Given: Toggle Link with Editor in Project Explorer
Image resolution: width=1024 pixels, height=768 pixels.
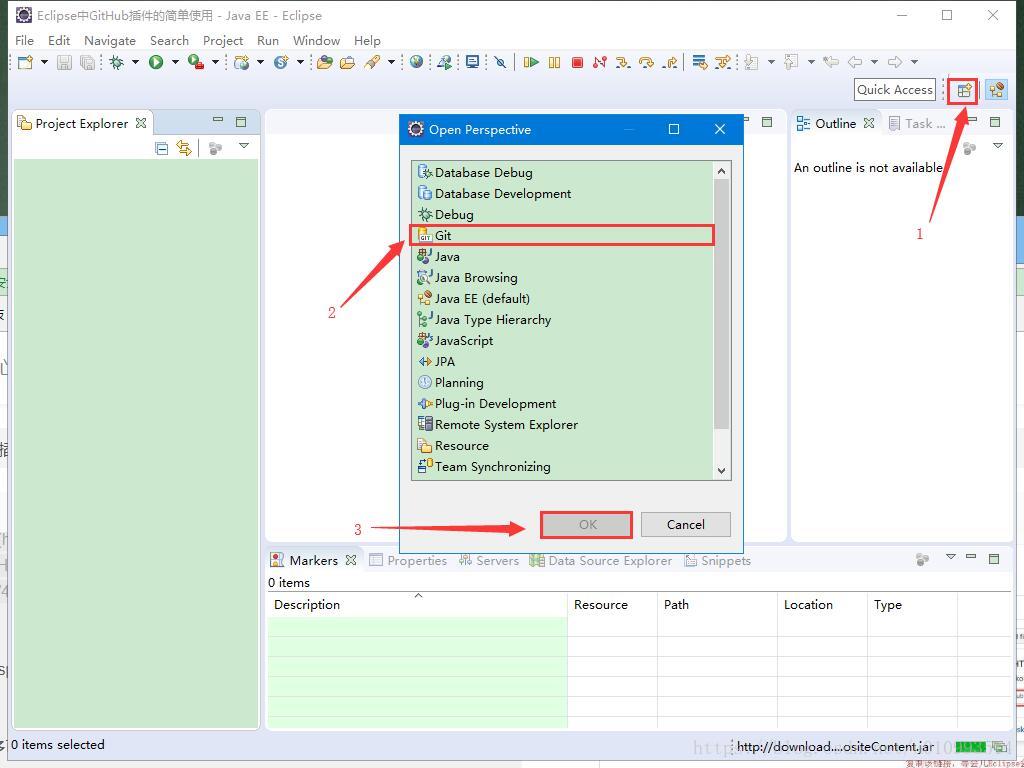Looking at the screenshot, I should coord(184,148).
